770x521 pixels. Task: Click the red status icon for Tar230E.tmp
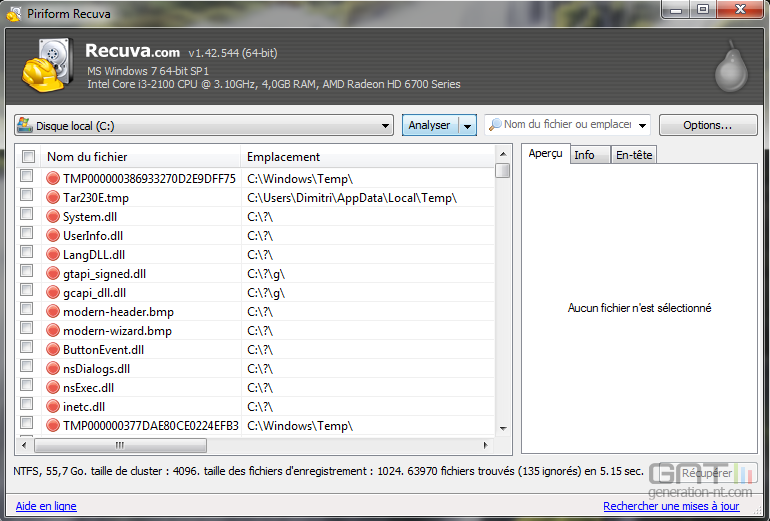(x=53, y=197)
